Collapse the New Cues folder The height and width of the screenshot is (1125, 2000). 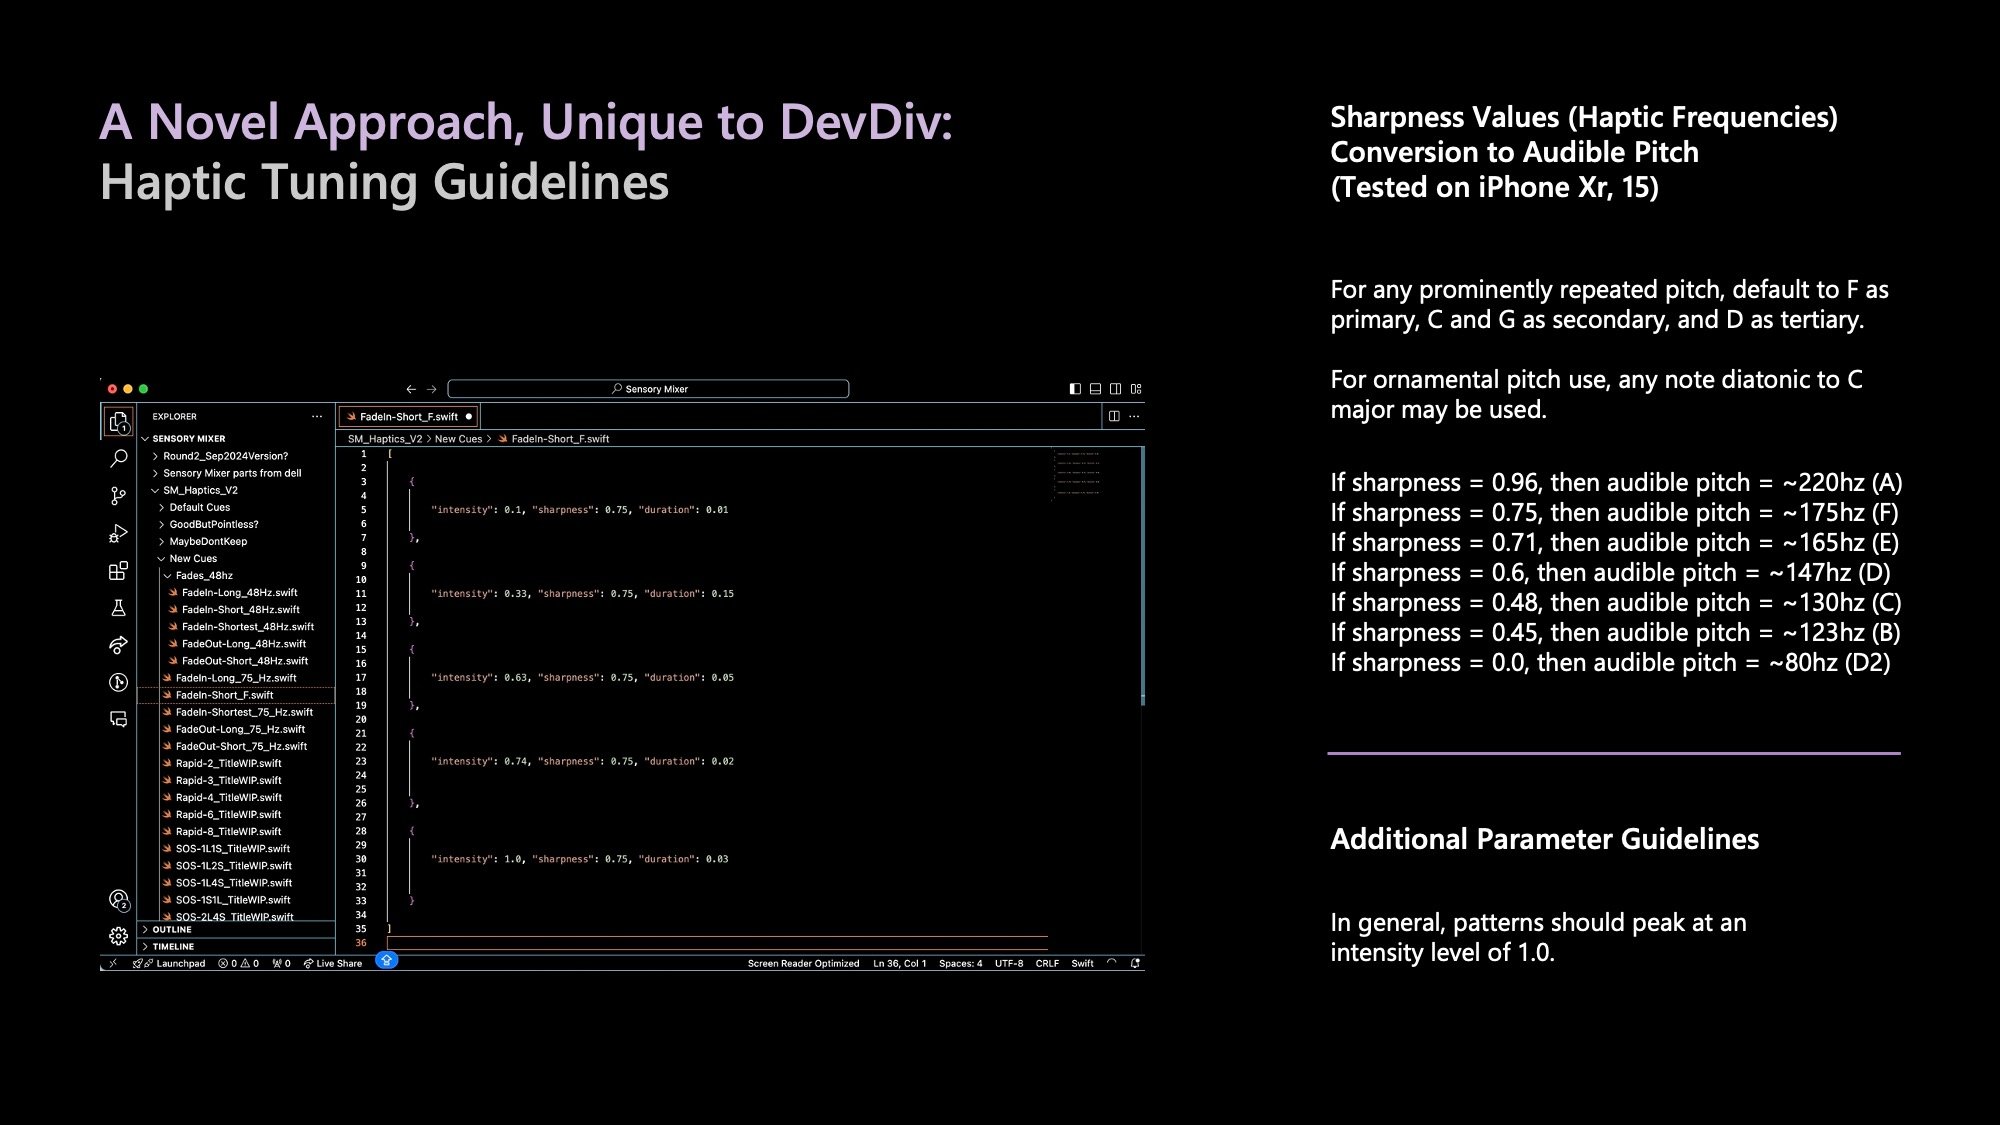coord(235,558)
